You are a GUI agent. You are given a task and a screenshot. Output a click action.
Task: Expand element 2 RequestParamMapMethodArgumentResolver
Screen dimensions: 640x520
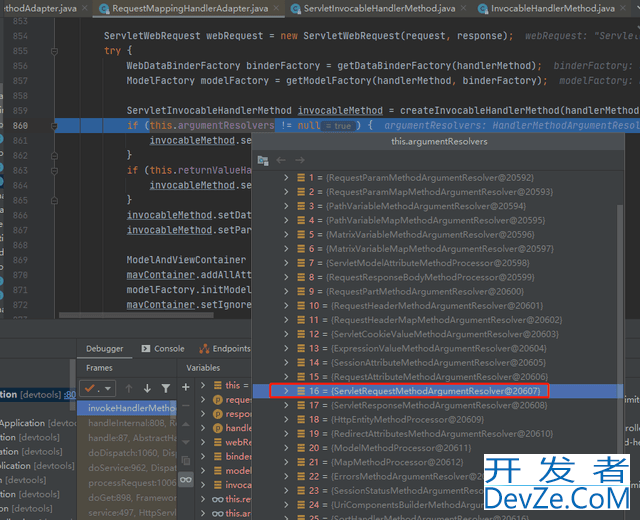click(286, 192)
